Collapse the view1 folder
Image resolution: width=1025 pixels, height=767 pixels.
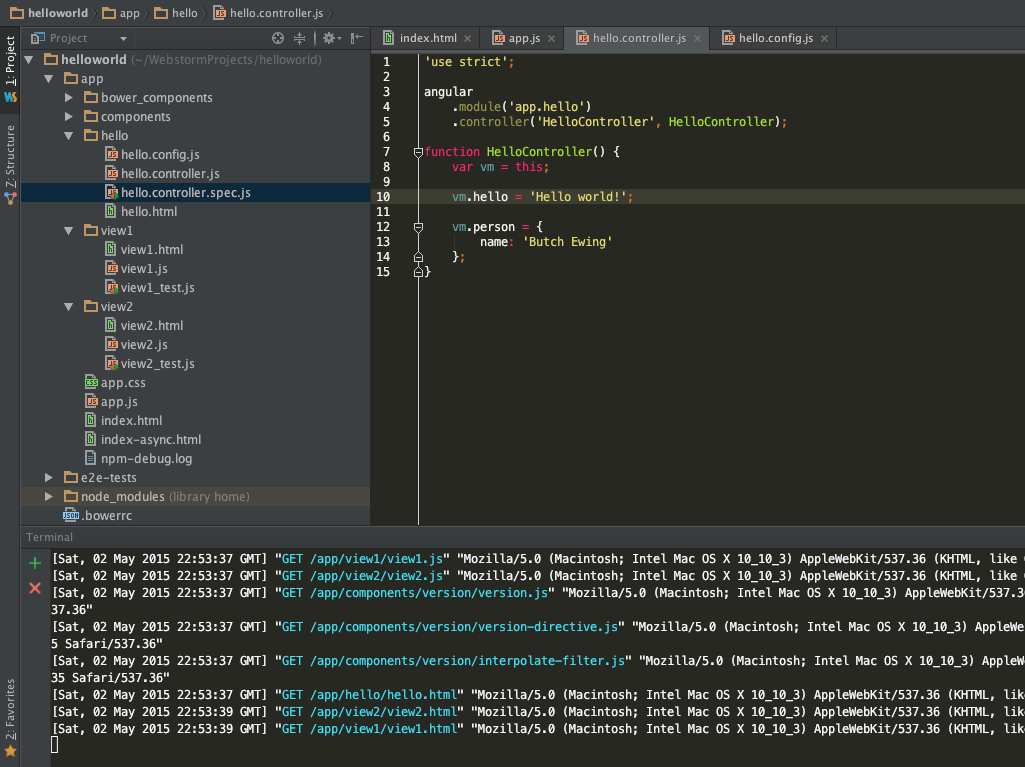click(69, 230)
